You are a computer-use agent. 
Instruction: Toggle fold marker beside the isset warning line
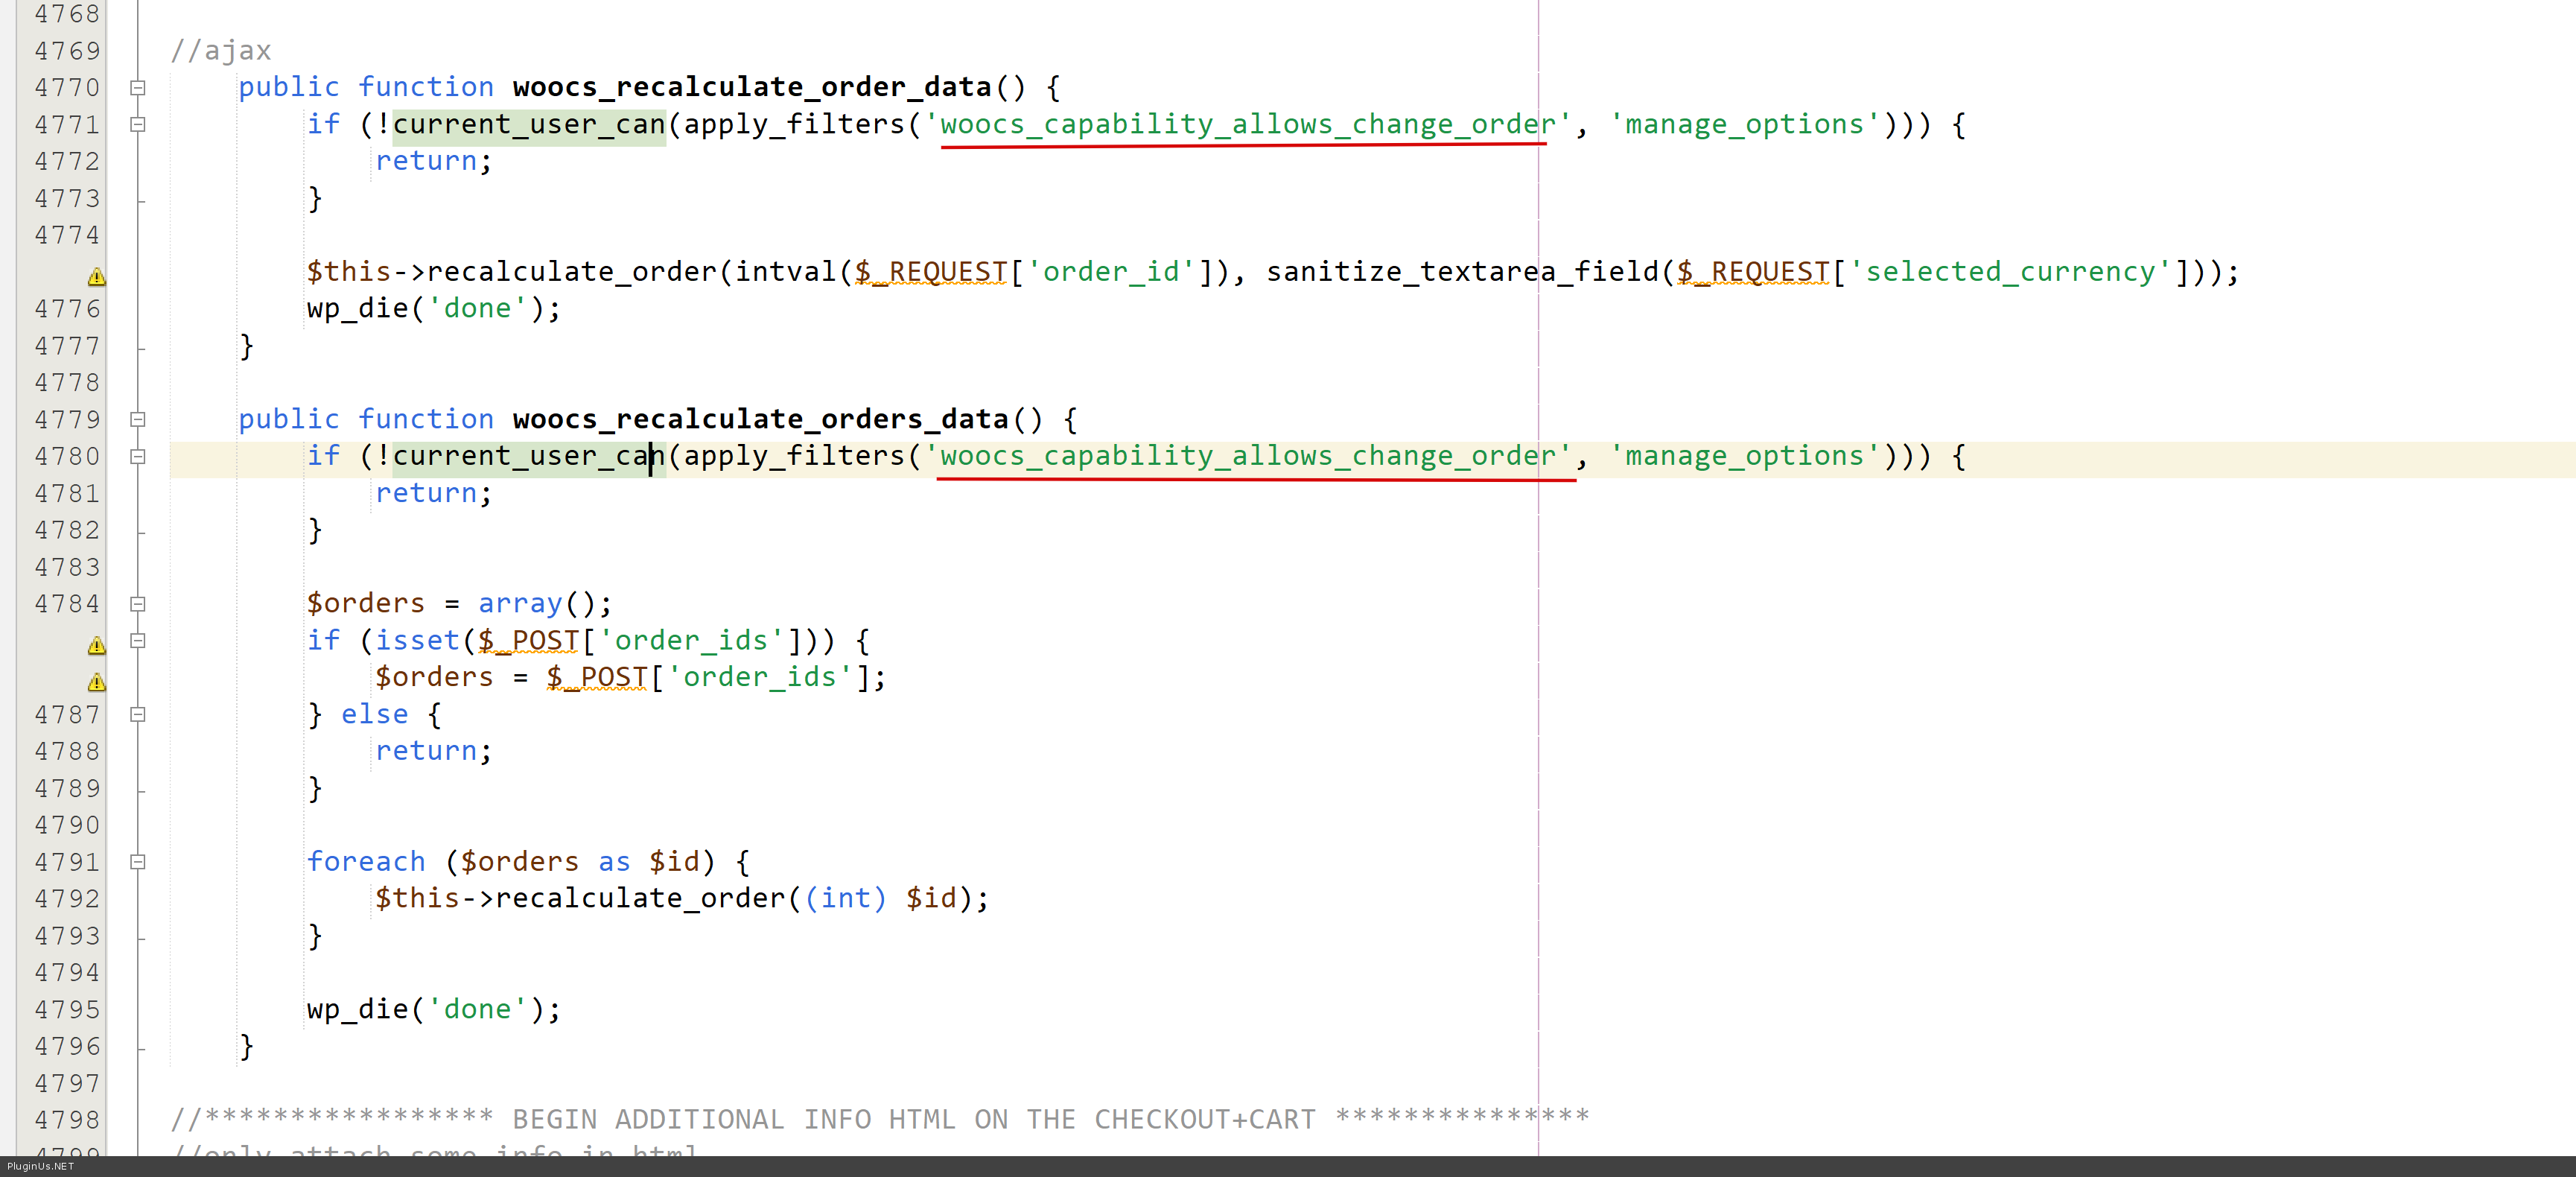click(x=138, y=641)
